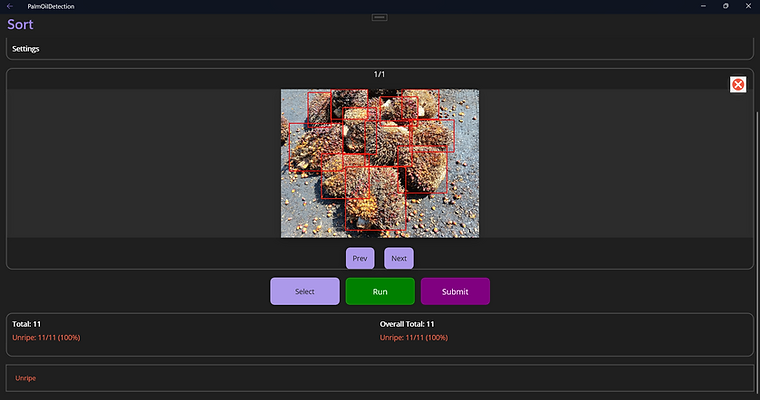Go back using the title bar arrow
This screenshot has width=760, height=400.
point(10,6)
